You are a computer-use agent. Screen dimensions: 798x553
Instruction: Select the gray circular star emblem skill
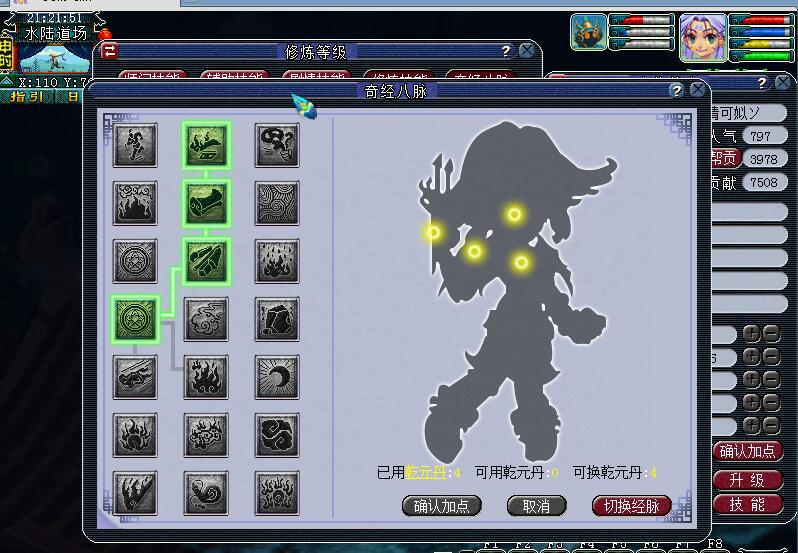coord(135,261)
